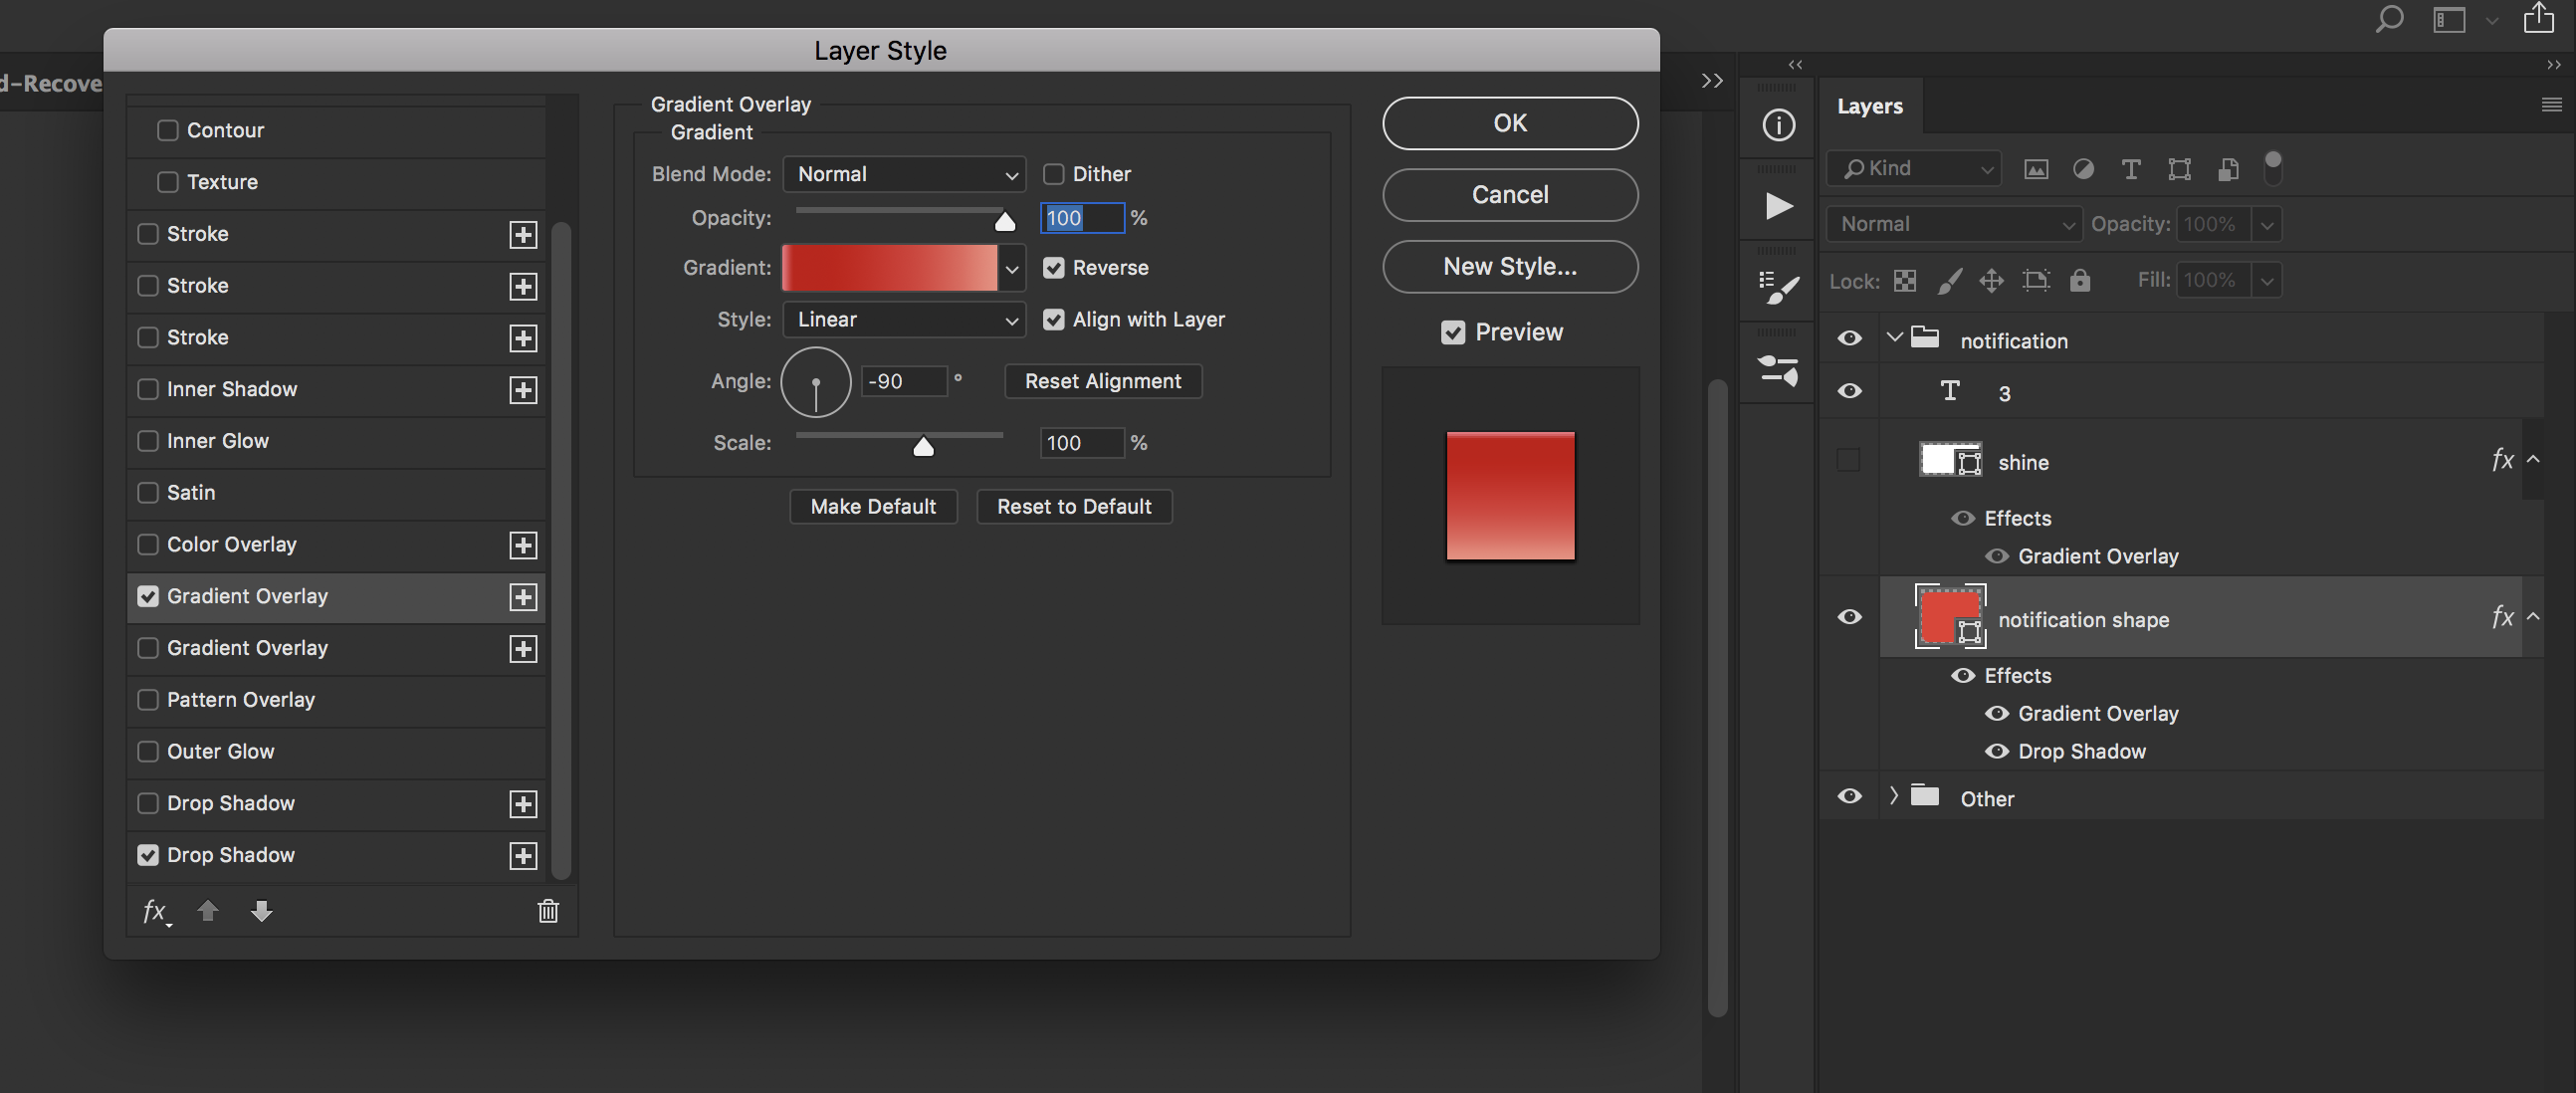Filter layers by pixel layers icon
This screenshot has height=1093, width=2576.
(2036, 169)
